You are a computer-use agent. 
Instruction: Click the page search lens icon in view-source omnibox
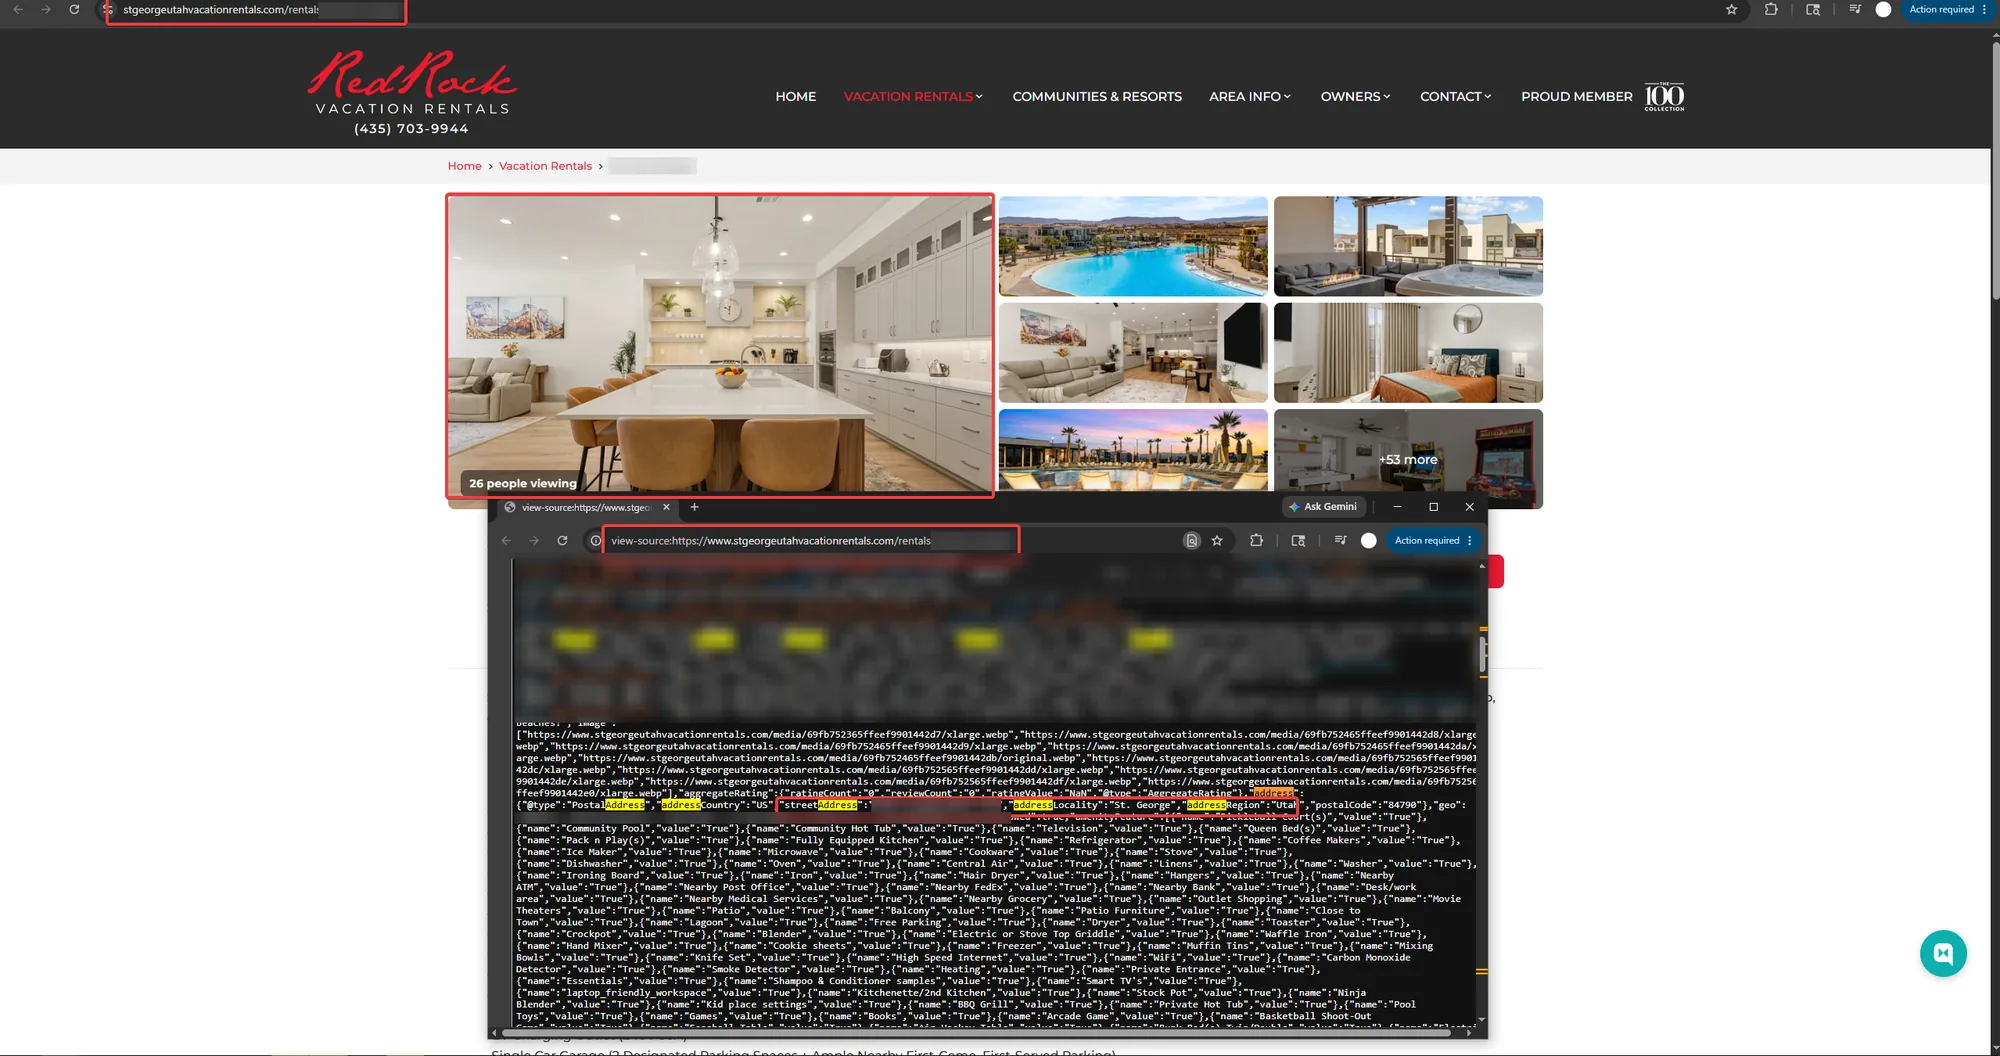(x=1191, y=540)
